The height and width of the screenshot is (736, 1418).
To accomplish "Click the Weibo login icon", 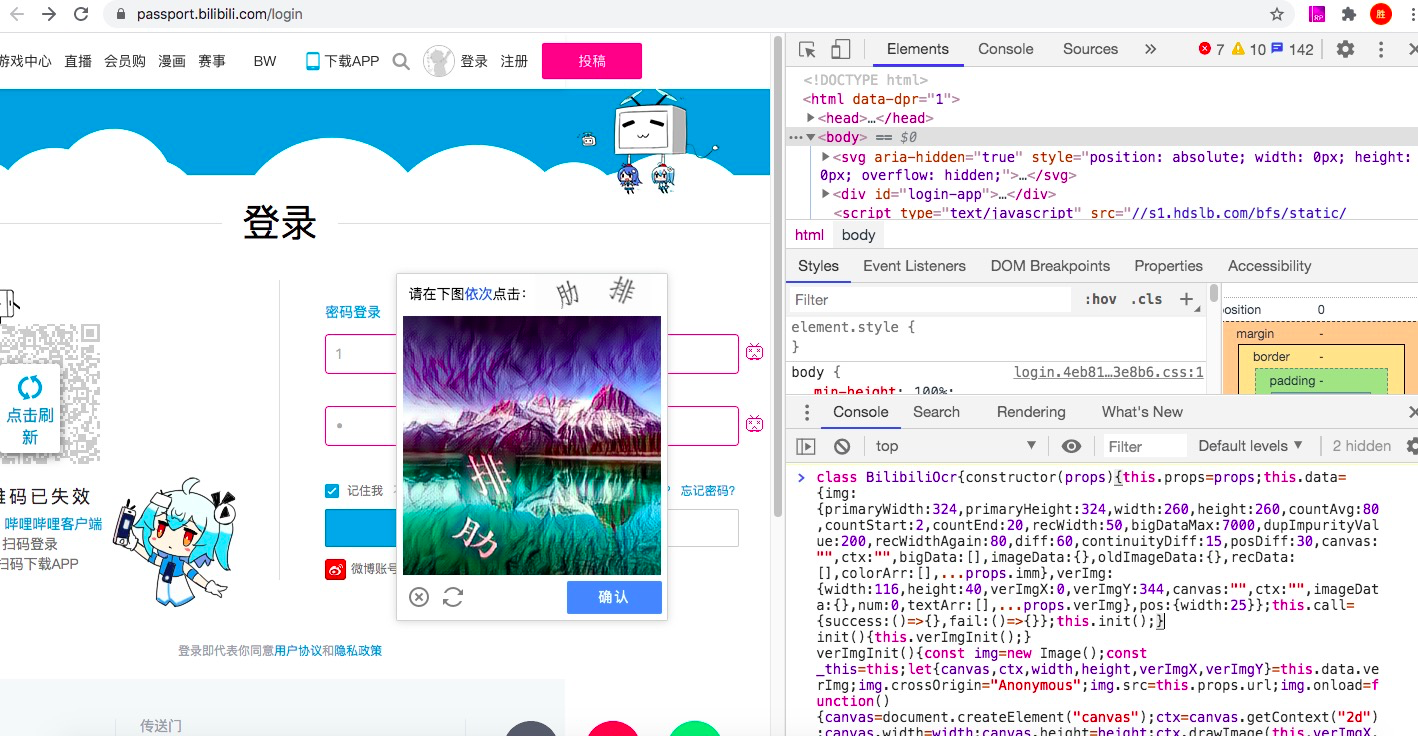I will pos(335,569).
